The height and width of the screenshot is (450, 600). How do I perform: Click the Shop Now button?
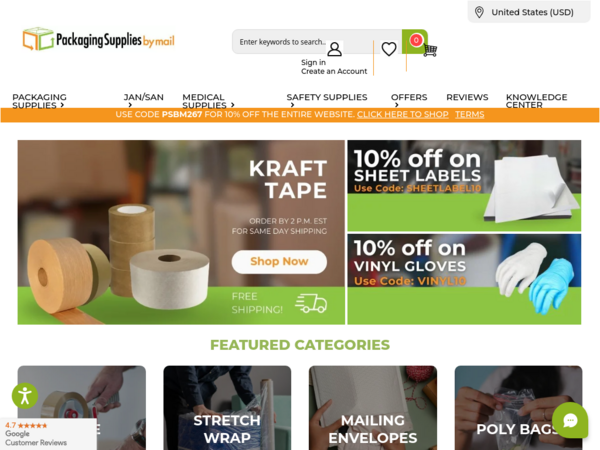point(279,262)
